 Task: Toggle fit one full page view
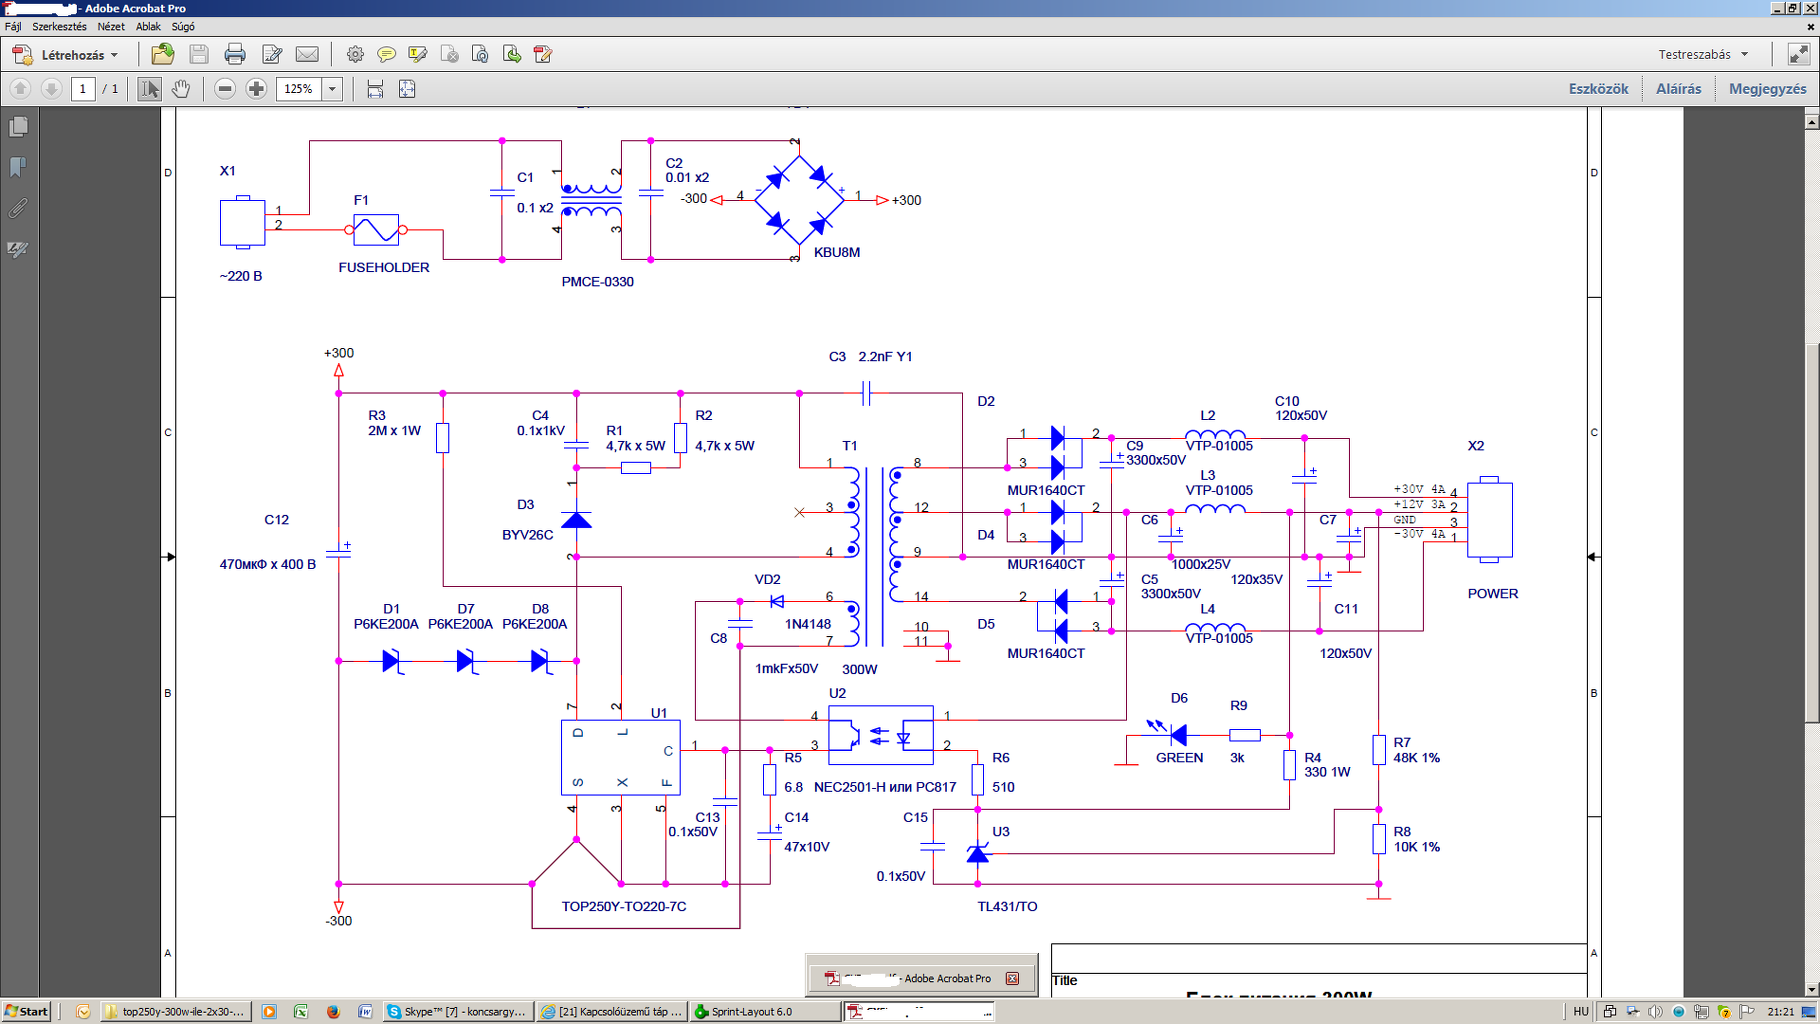click(x=407, y=89)
